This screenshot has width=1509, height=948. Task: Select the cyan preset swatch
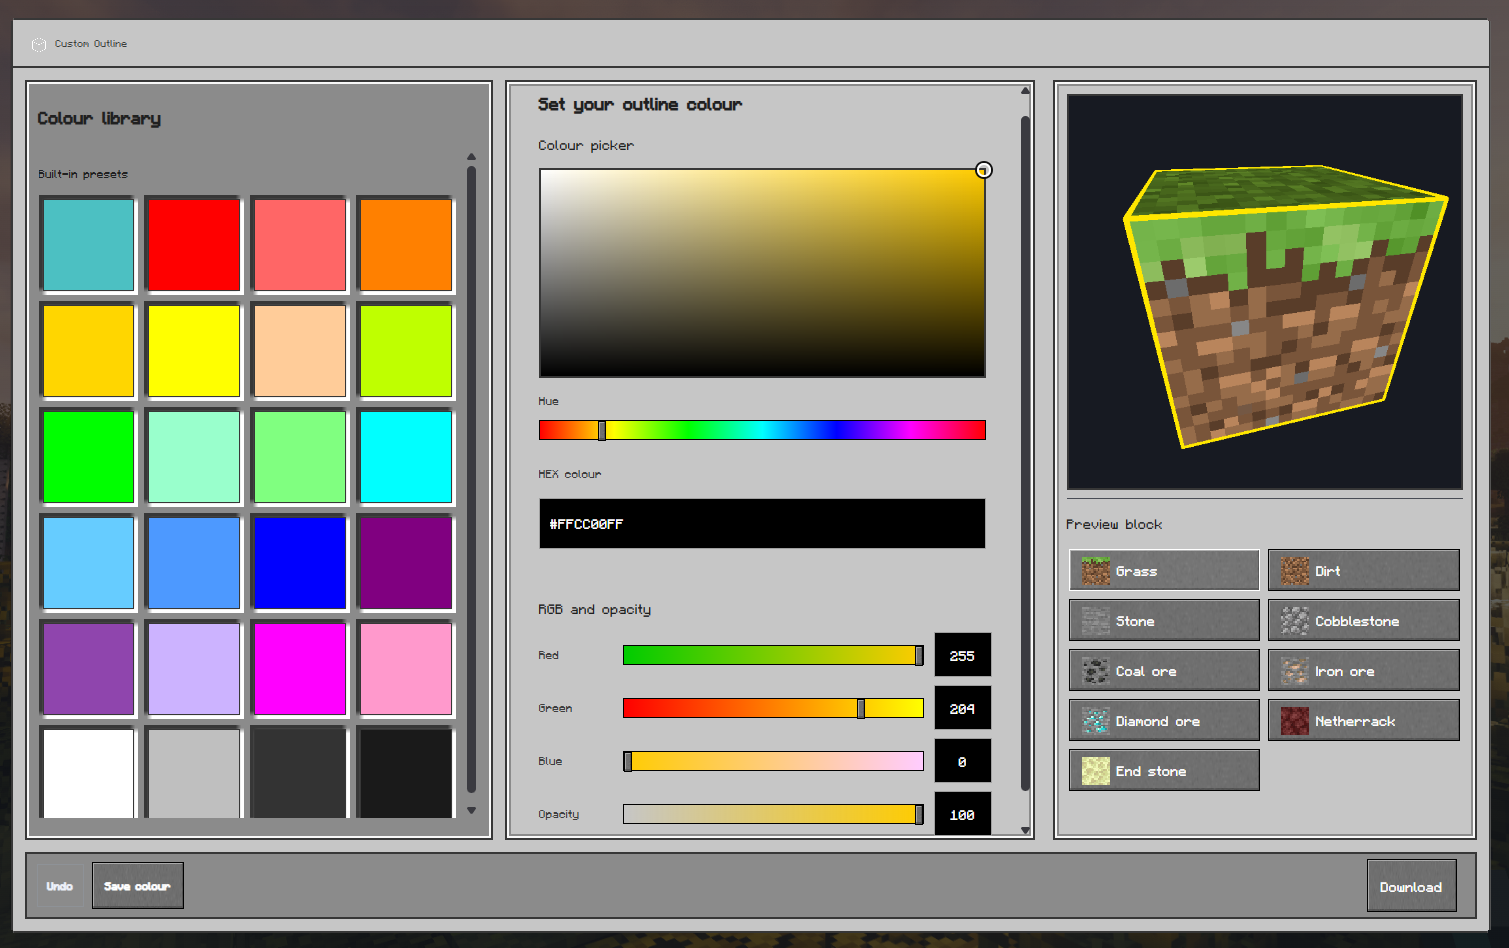click(x=406, y=456)
